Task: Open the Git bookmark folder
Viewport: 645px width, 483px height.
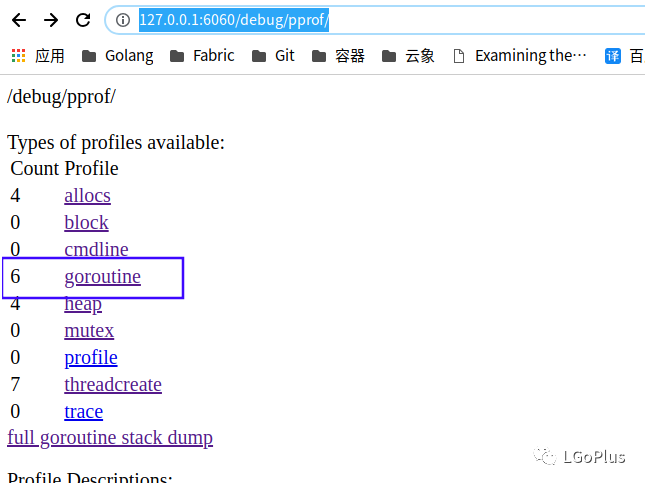Action: click(x=273, y=56)
